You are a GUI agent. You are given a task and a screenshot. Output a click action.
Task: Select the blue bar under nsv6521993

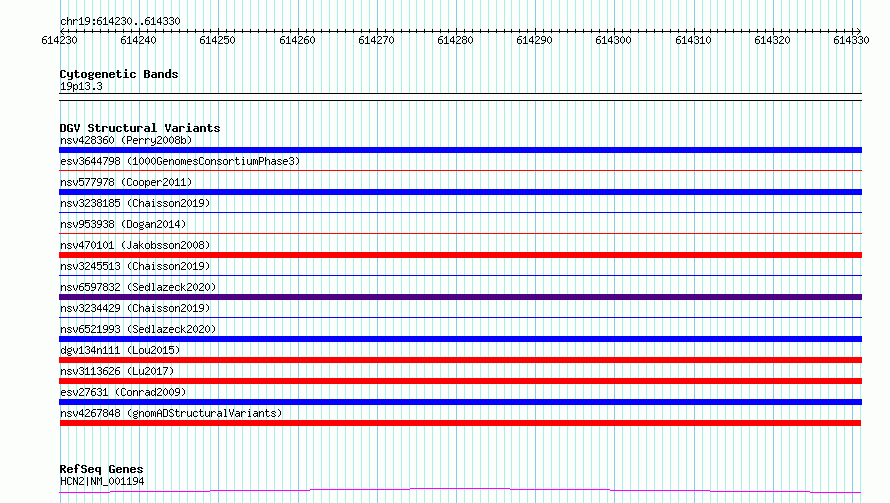click(x=460, y=339)
